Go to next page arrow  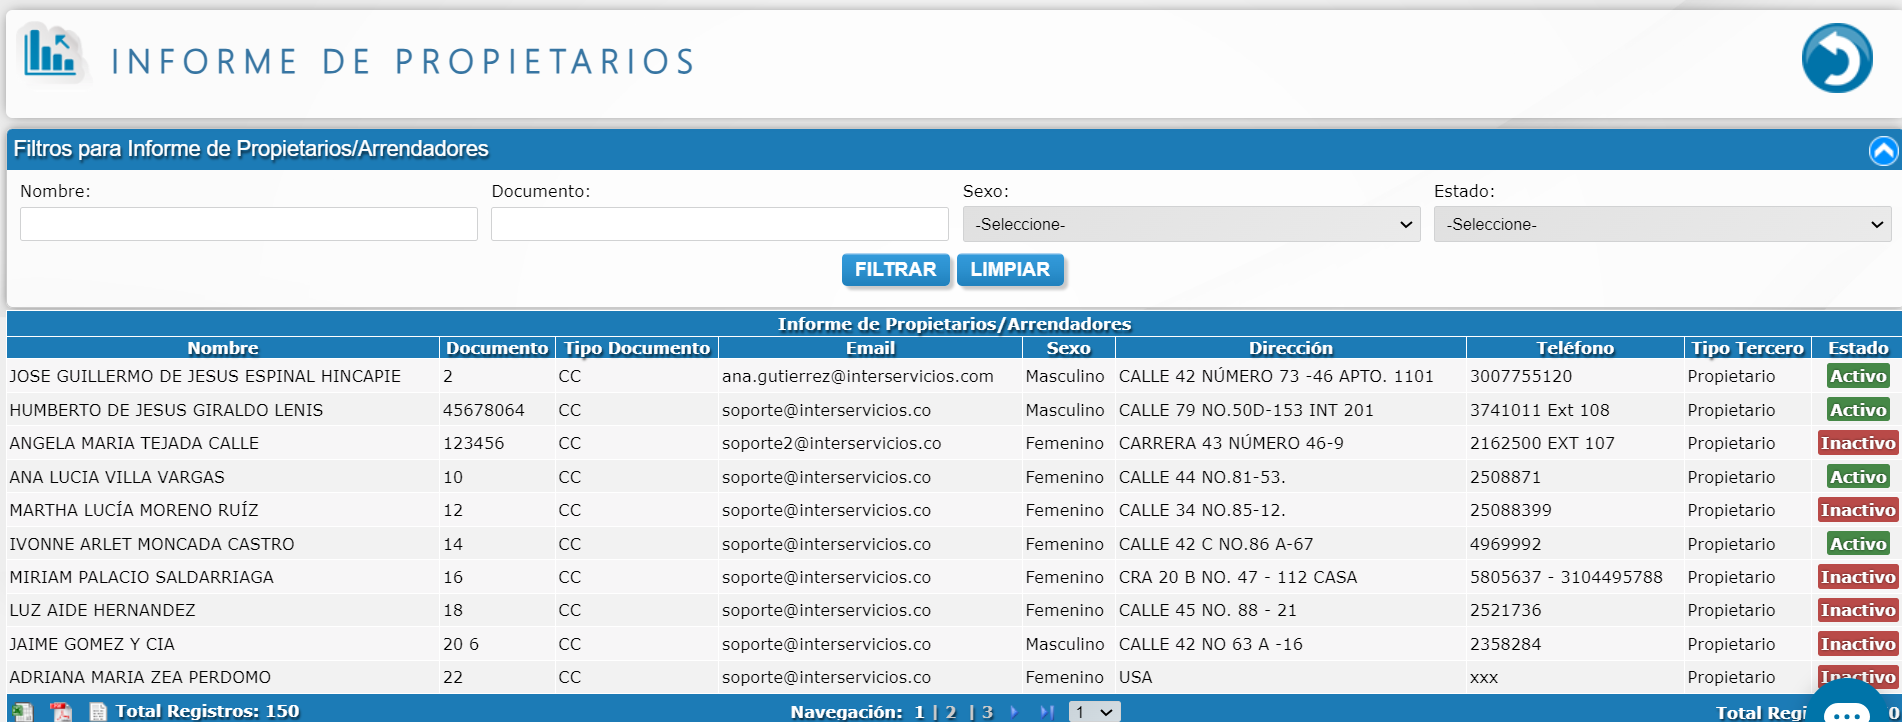(1014, 711)
